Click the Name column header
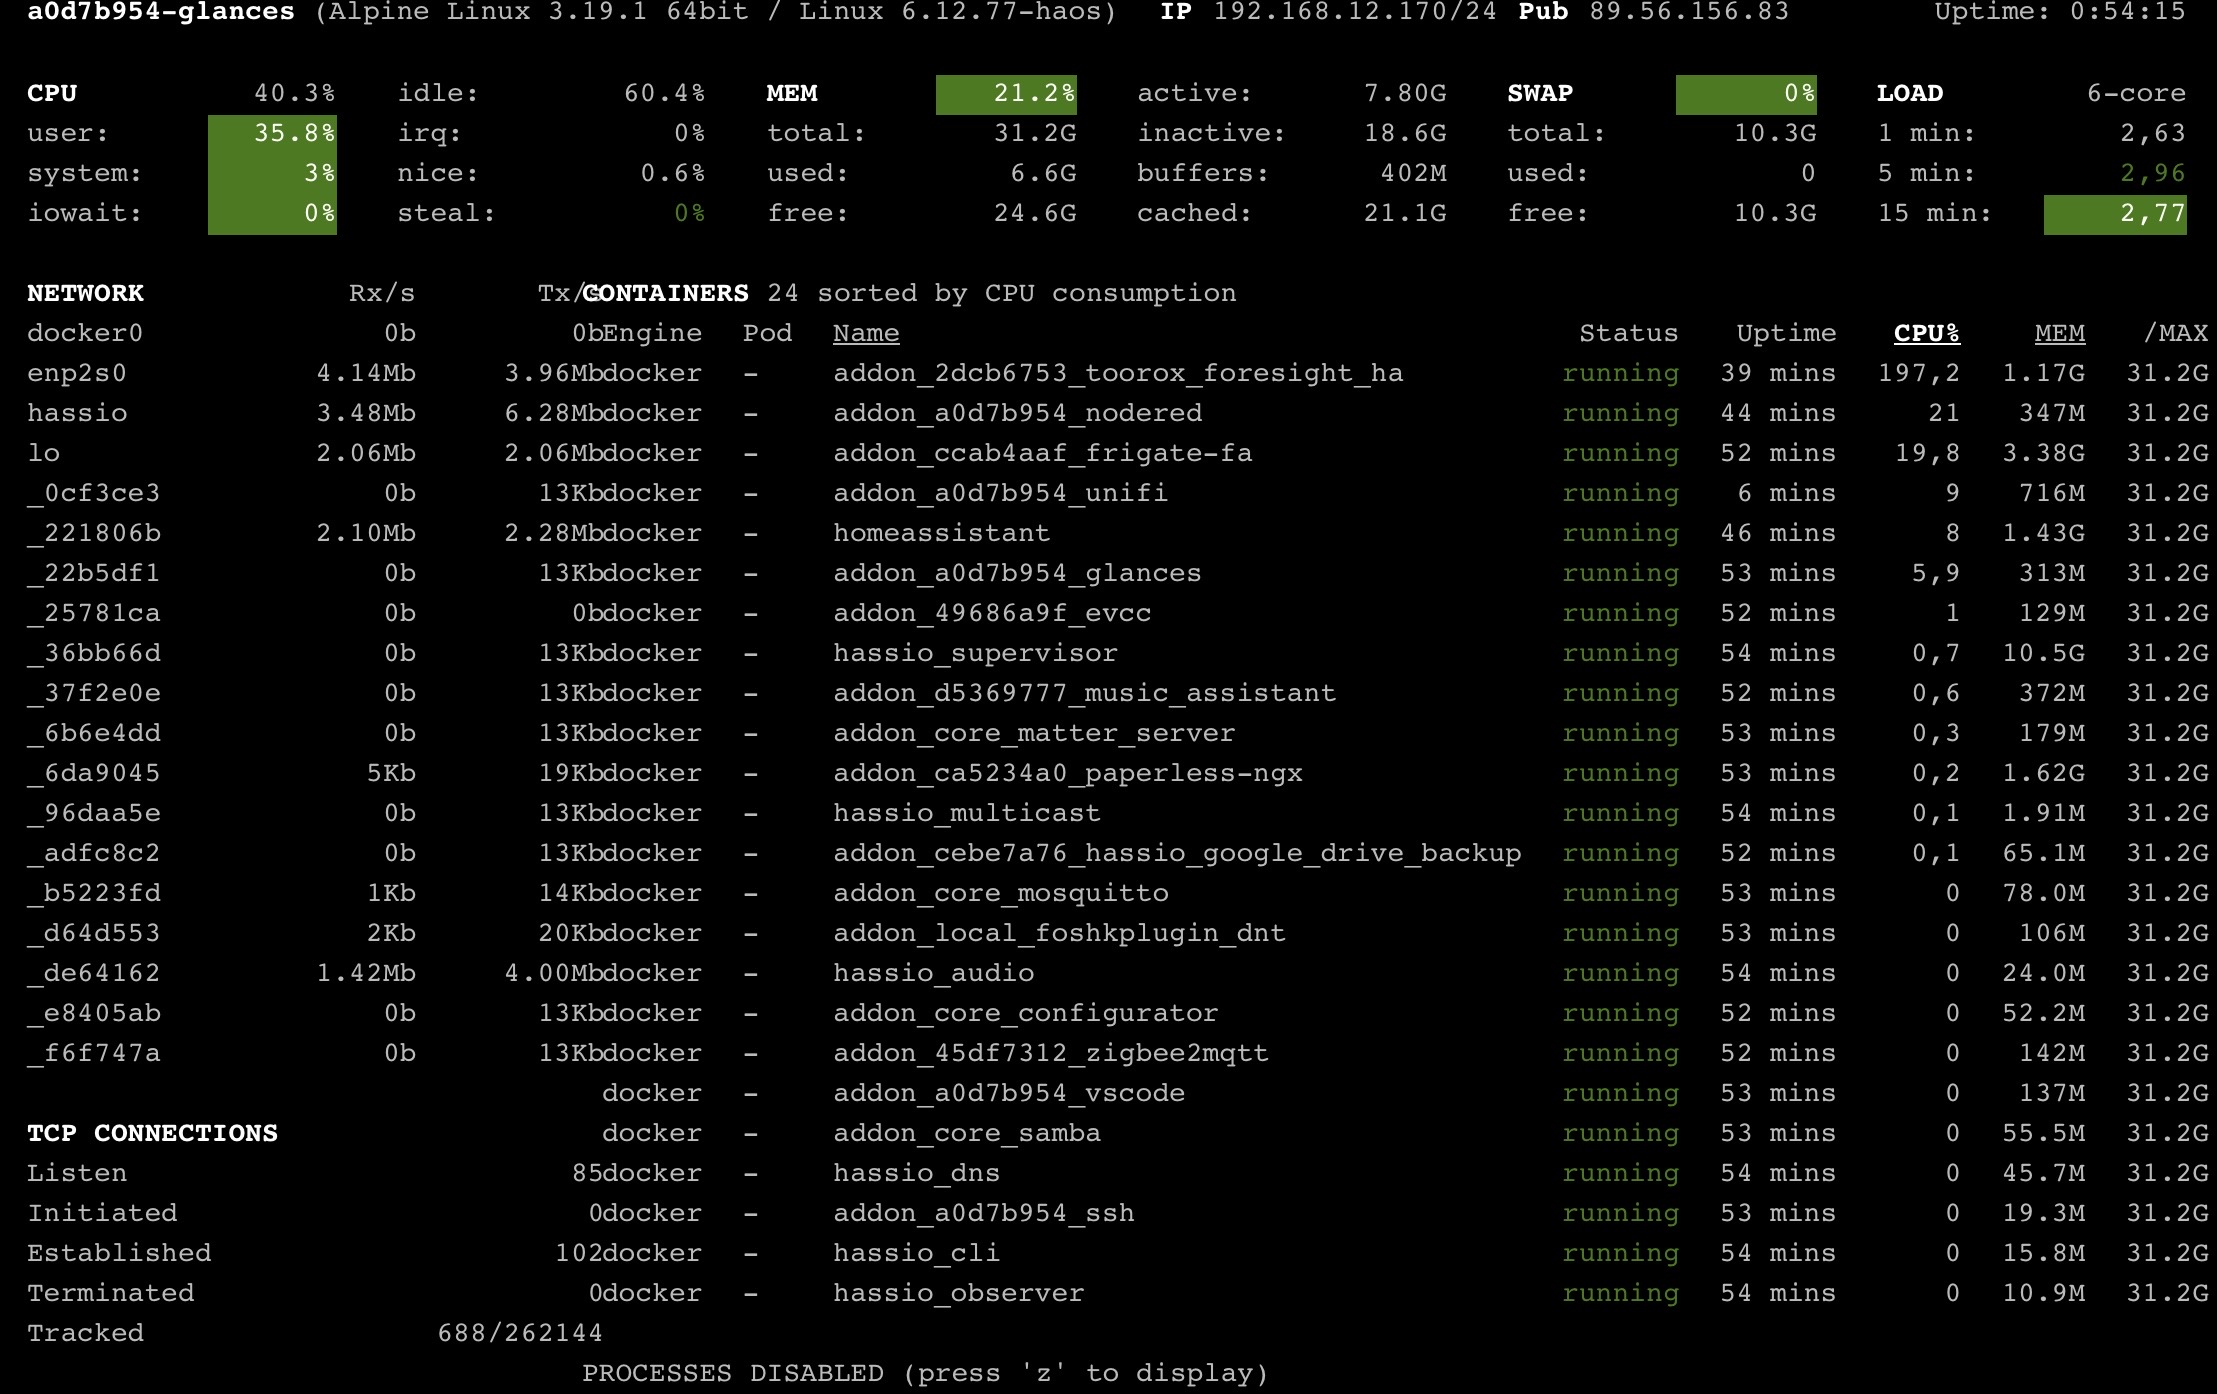The height and width of the screenshot is (1394, 2217). click(866, 333)
